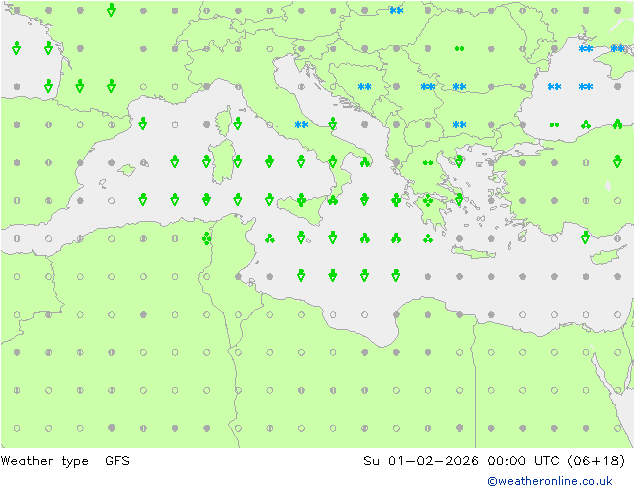This screenshot has height=490, width=634.
Task: Open the weatheronline.co.uk copyright link
Action: tap(549, 481)
